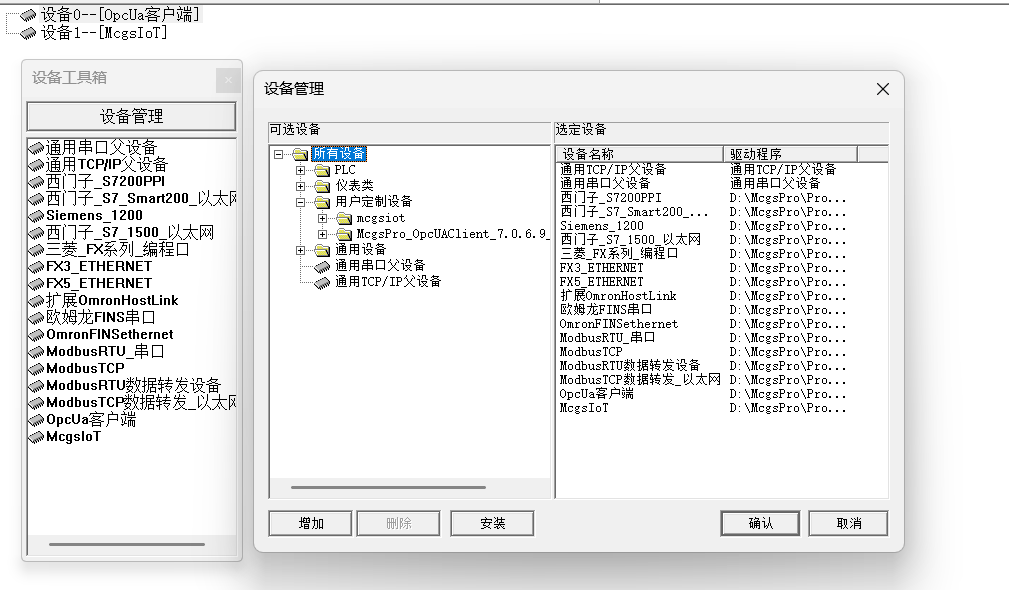Expand the 通用设备 tree node

click(300, 250)
